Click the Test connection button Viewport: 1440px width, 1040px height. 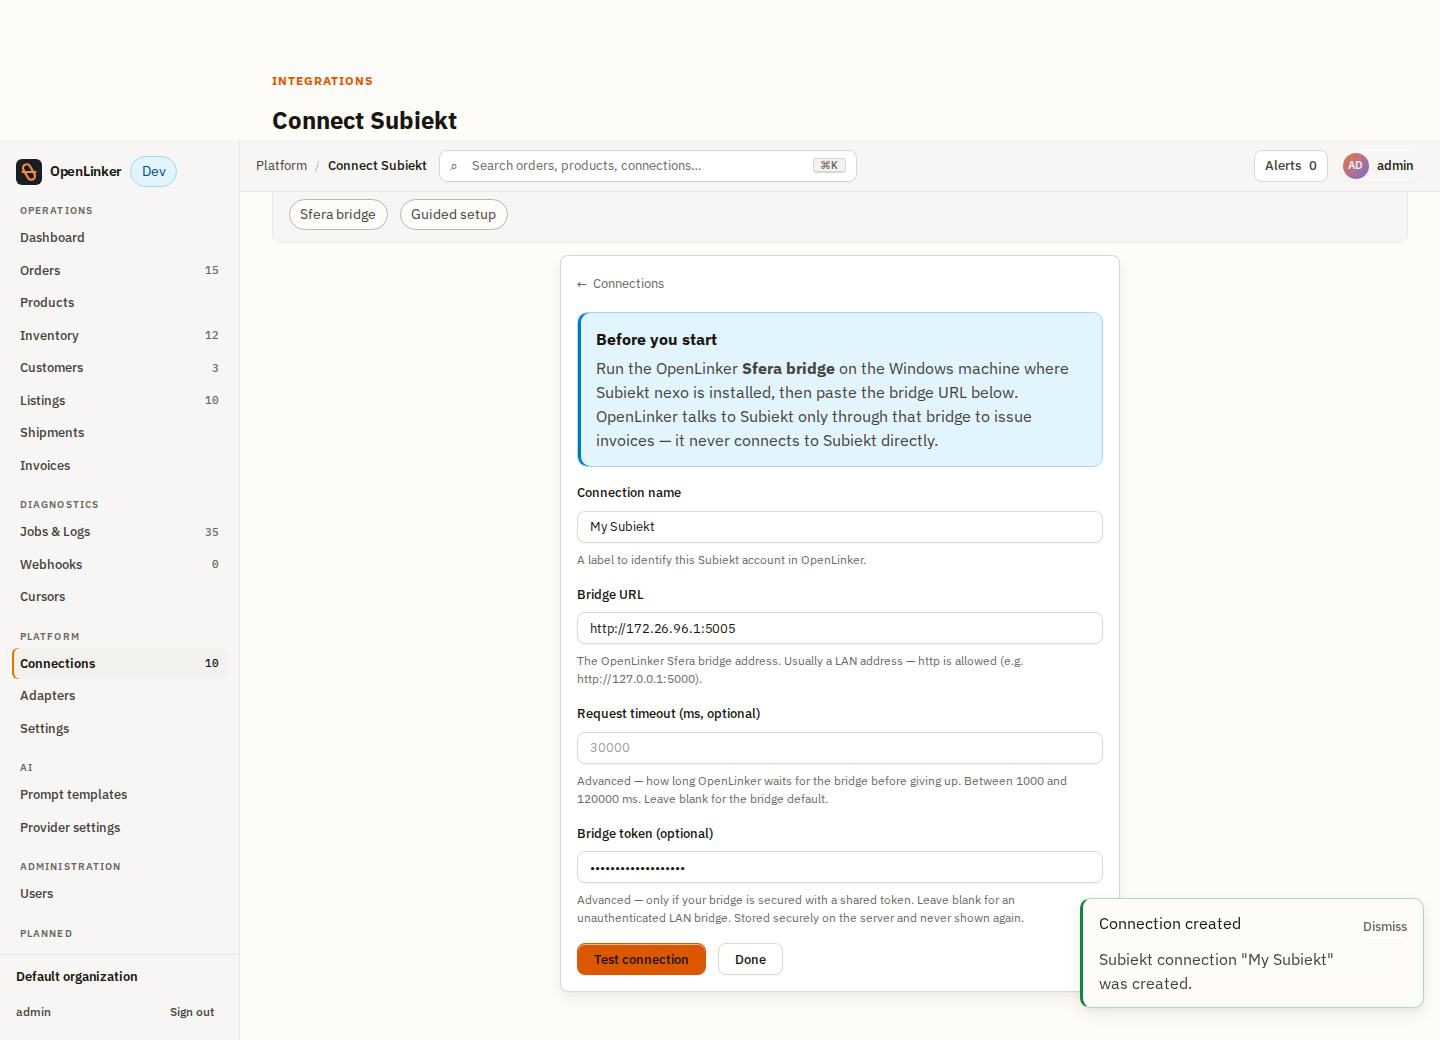641,960
